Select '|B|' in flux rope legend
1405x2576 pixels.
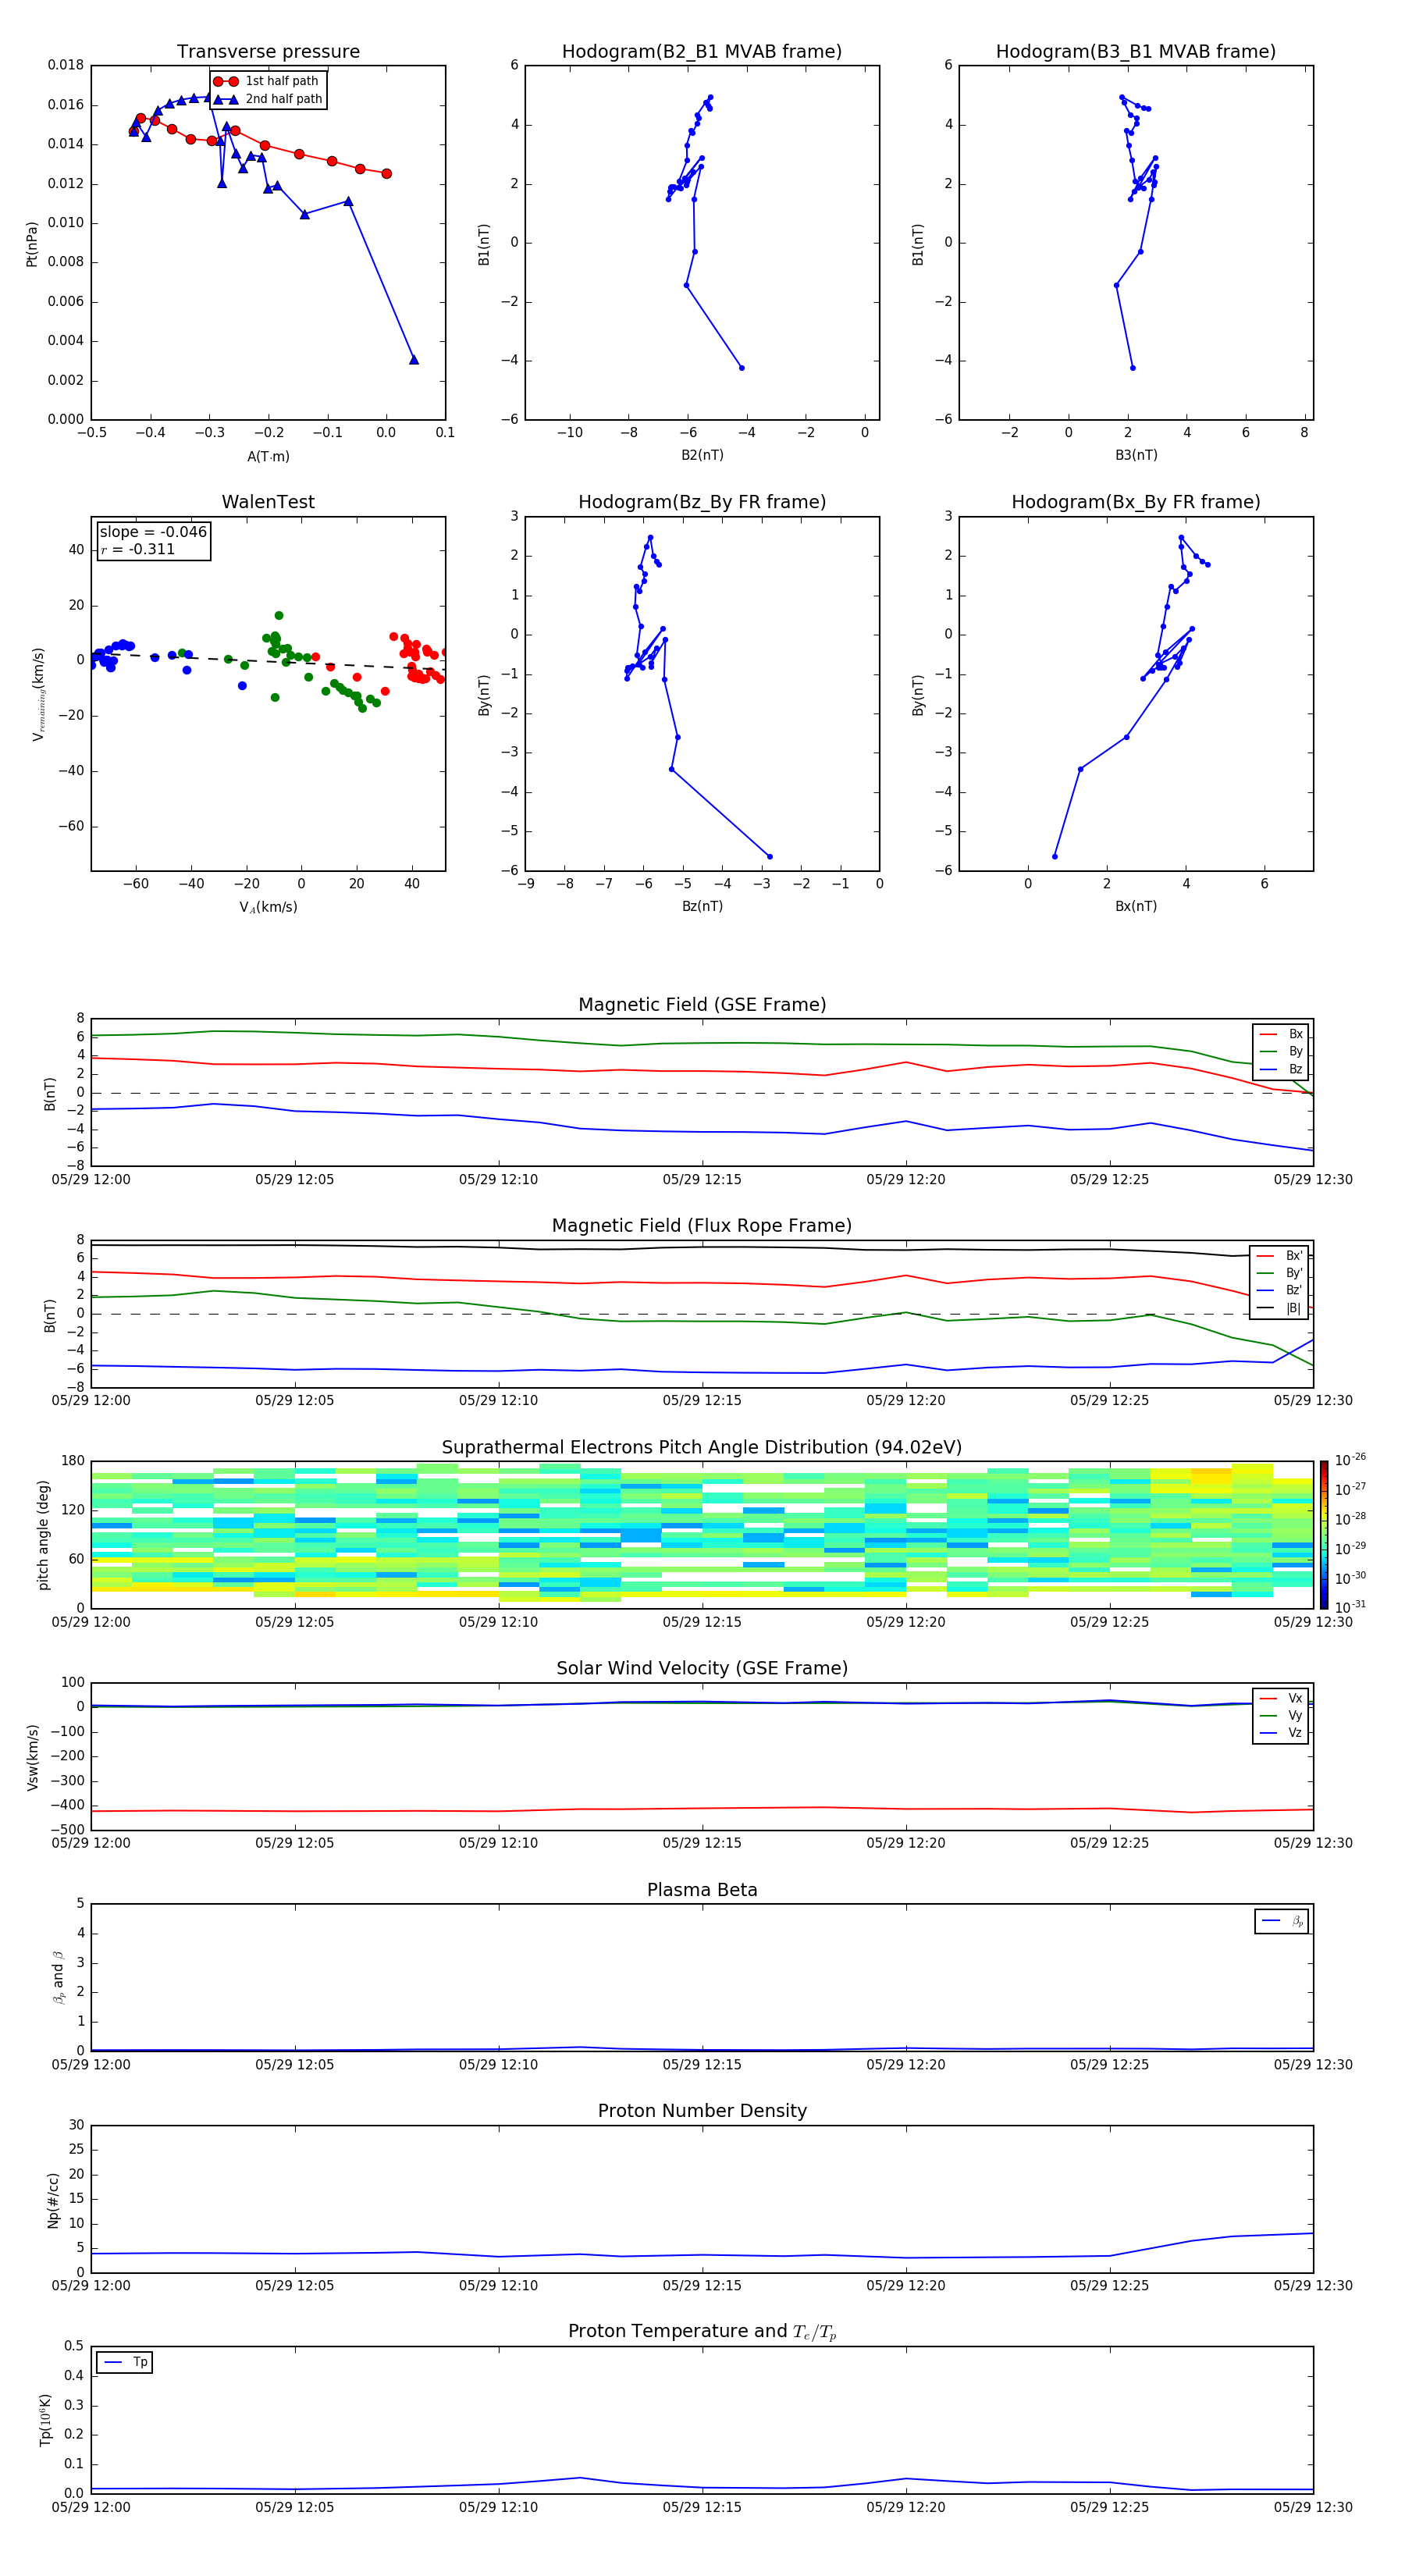click(x=1280, y=1308)
